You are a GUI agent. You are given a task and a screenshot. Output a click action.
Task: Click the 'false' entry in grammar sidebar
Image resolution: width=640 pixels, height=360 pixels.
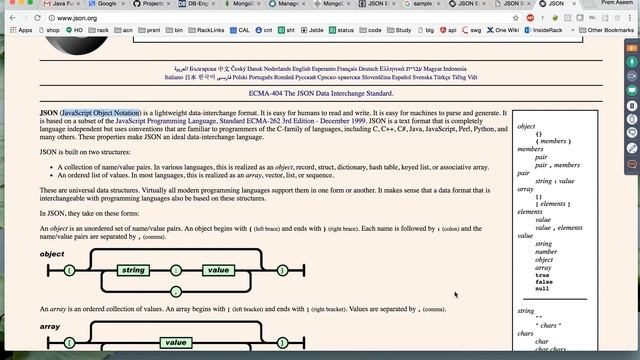coord(544,282)
